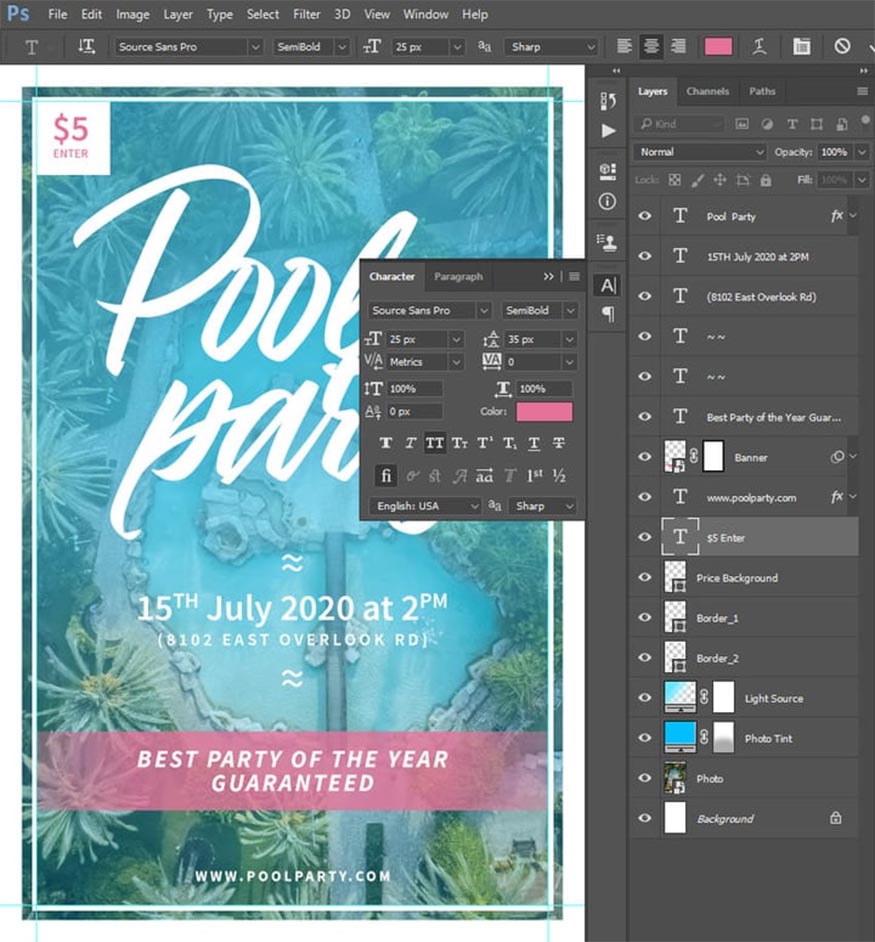The height and width of the screenshot is (942, 875).
Task: Cancel current edits with the circle-slash icon
Action: coord(842,46)
